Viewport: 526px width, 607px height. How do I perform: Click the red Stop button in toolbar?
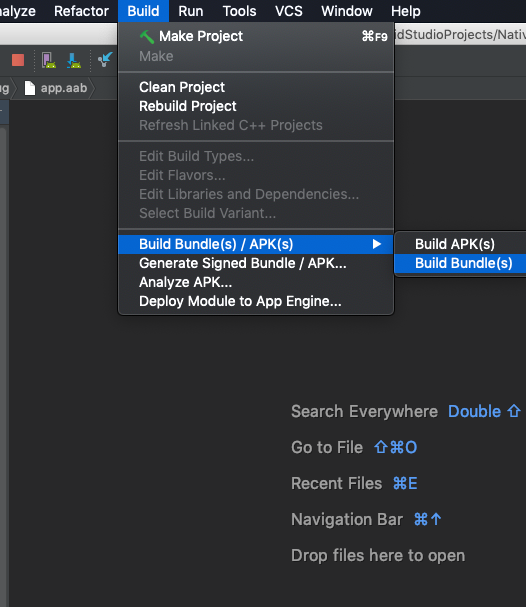[x=18, y=60]
